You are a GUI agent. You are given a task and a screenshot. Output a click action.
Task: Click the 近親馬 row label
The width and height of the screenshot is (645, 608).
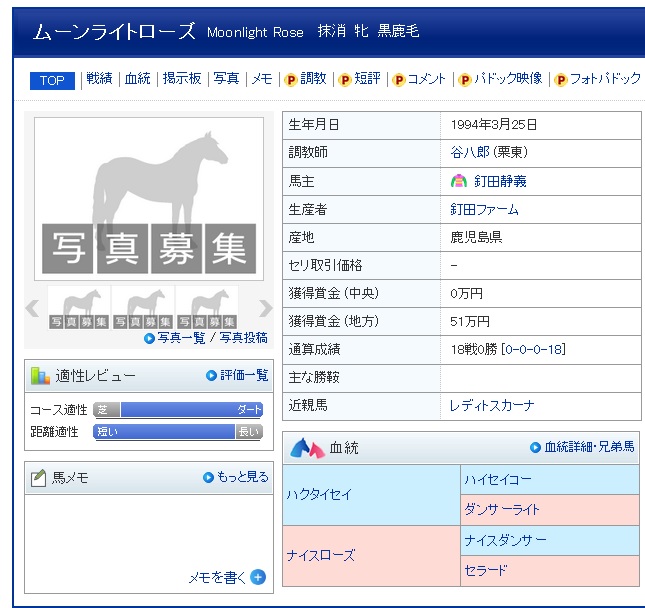coord(308,406)
